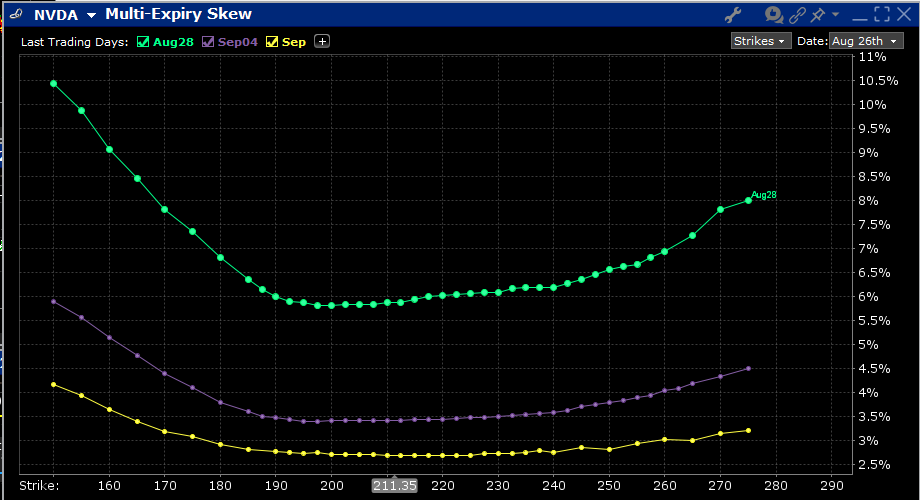Click the 11% y-axis label
Image resolution: width=920 pixels, height=500 pixels.
[872, 57]
